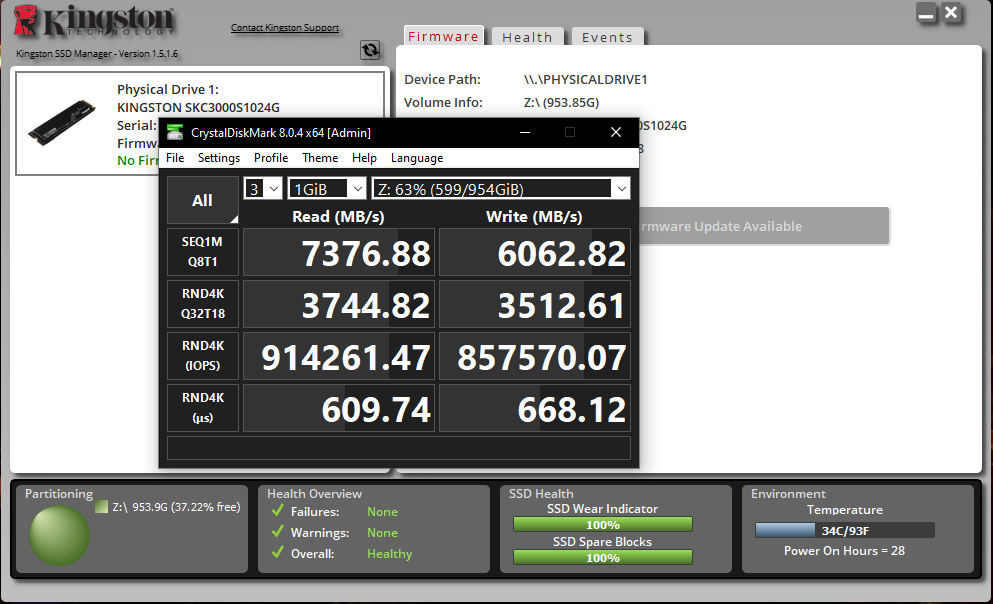This screenshot has height=604, width=993.
Task: Open the 1GiB test size dropdown
Action: 327,189
